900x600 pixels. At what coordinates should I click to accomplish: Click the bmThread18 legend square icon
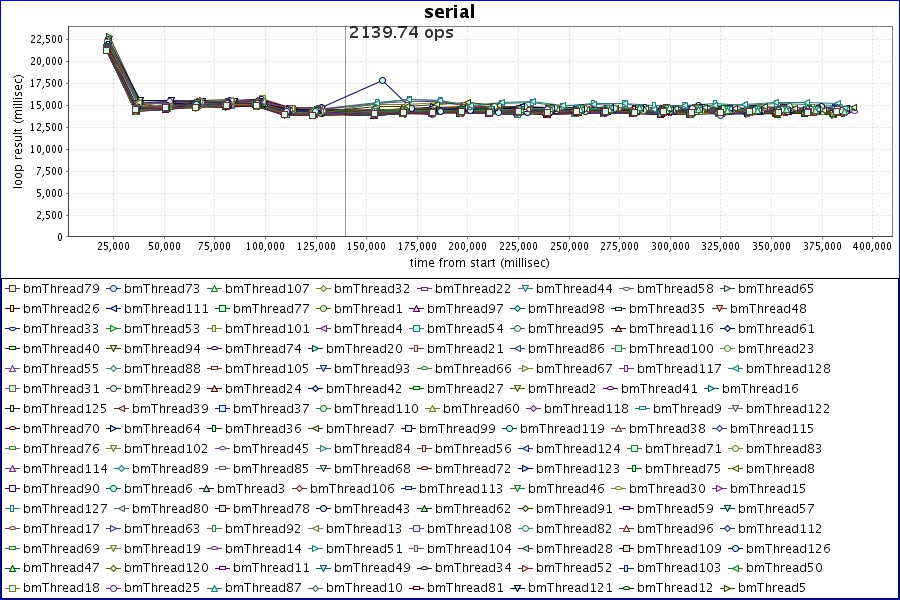(12, 589)
